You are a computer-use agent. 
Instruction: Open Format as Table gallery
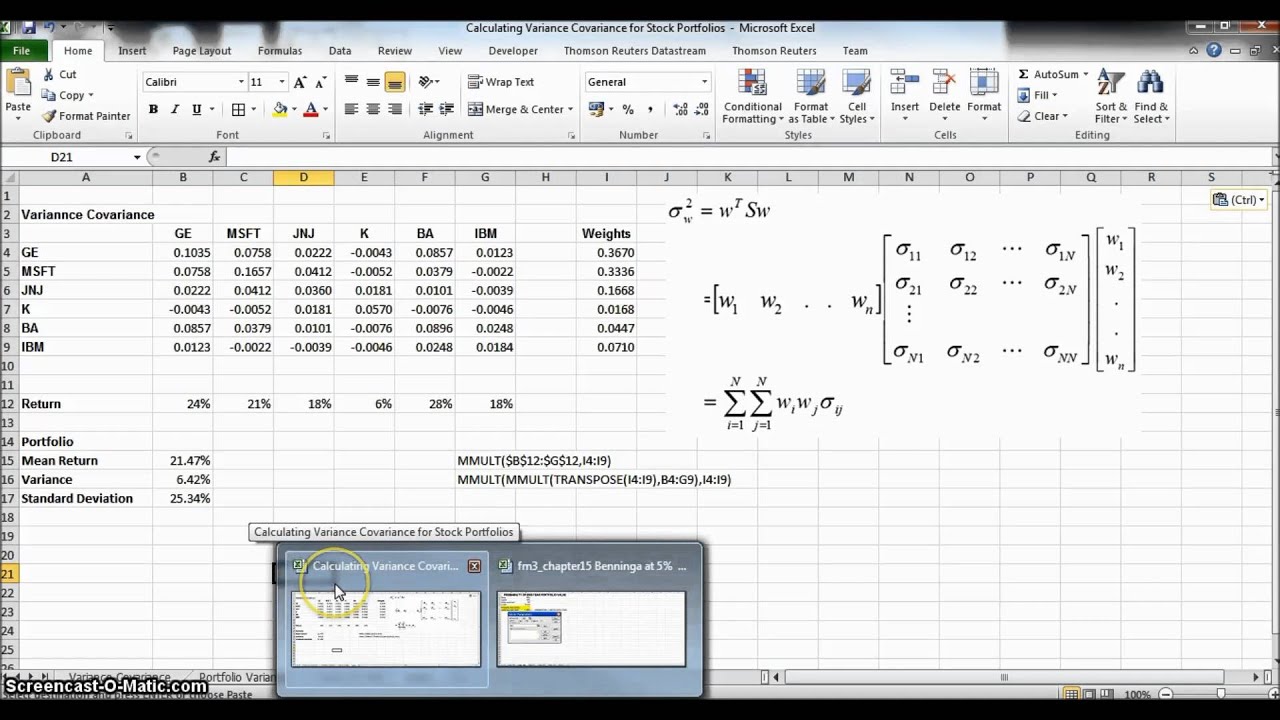click(810, 96)
